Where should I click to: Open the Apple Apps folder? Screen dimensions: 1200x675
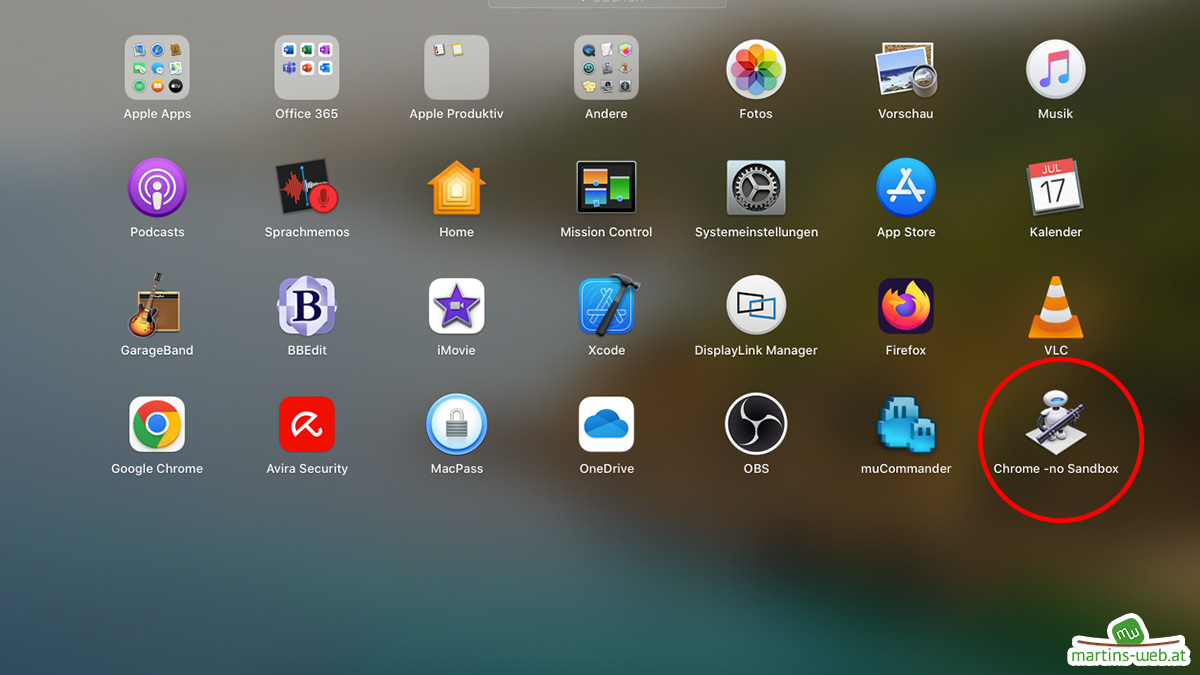click(157, 68)
